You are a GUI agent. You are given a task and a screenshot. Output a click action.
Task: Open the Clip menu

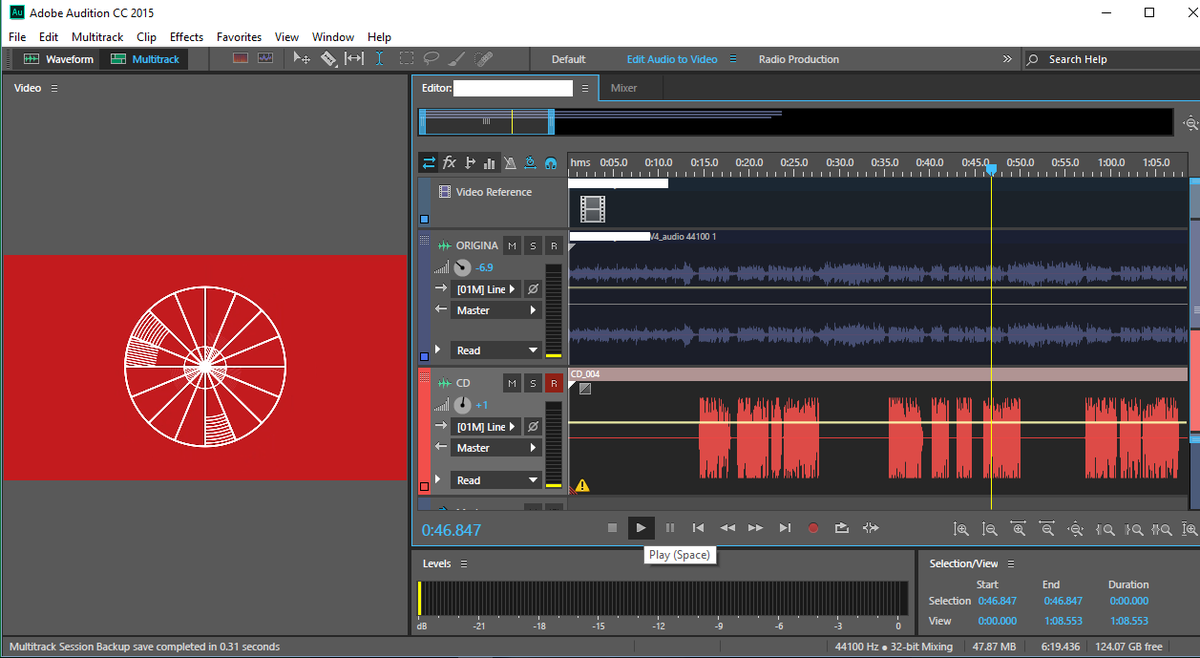point(146,37)
